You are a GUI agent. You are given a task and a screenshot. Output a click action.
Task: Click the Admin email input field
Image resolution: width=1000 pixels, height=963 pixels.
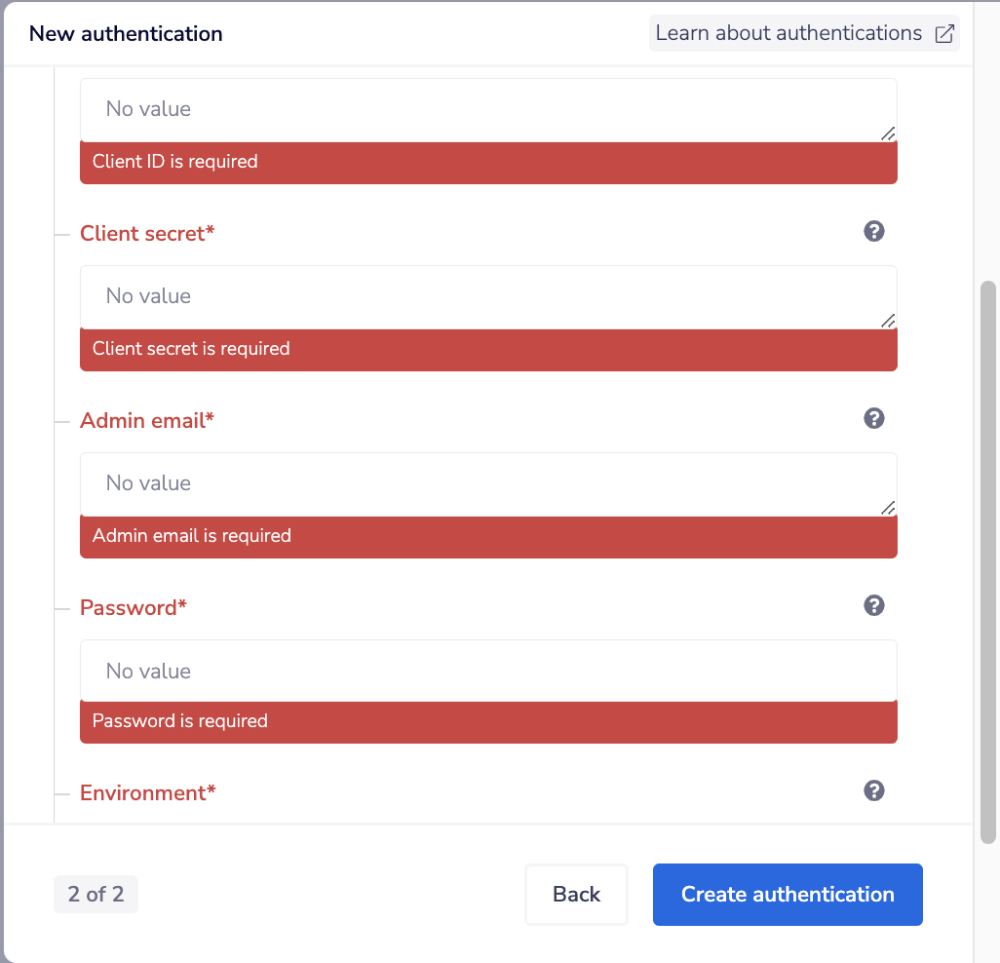pyautogui.click(x=488, y=482)
